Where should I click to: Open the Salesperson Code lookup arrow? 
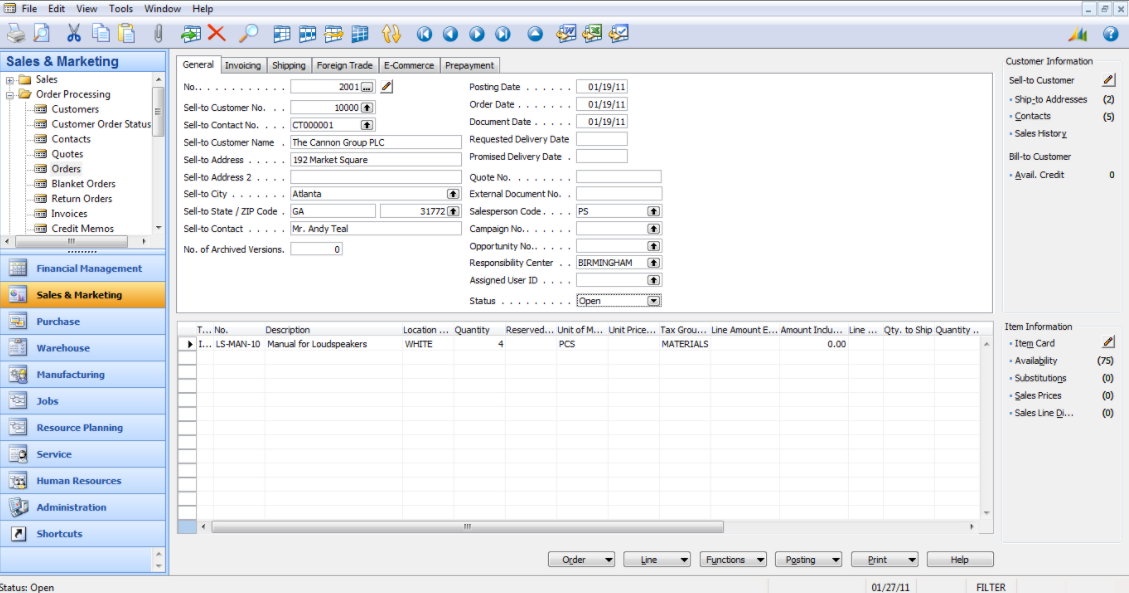point(655,211)
